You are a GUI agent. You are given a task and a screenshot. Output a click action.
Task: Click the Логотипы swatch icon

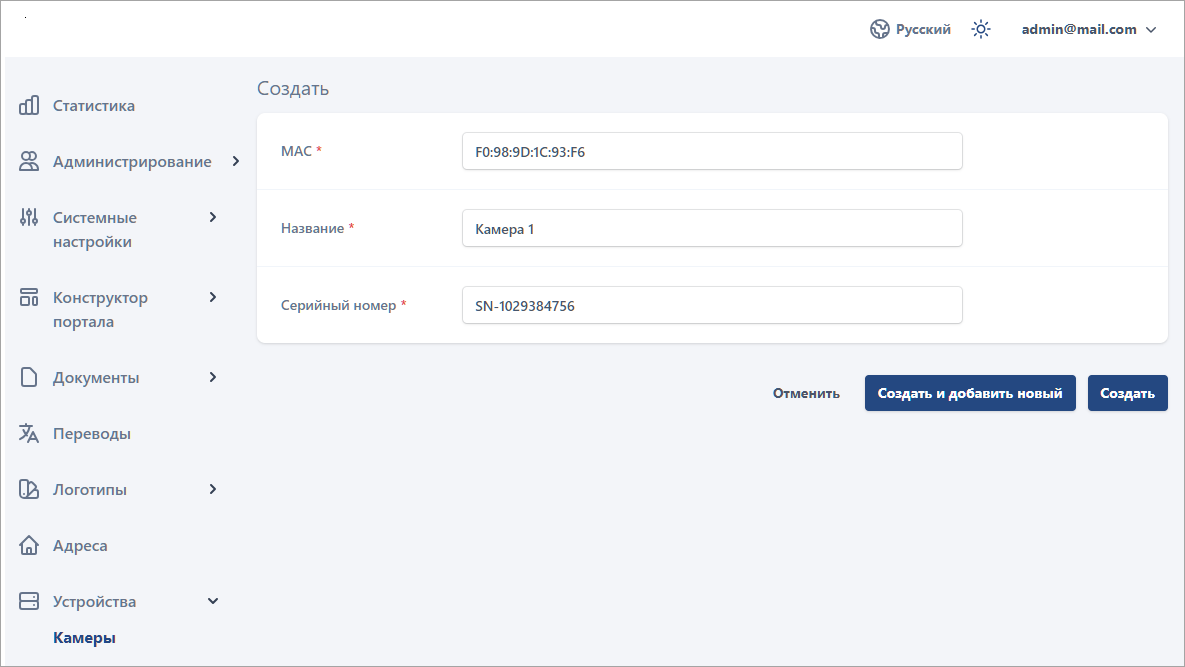tap(29, 490)
